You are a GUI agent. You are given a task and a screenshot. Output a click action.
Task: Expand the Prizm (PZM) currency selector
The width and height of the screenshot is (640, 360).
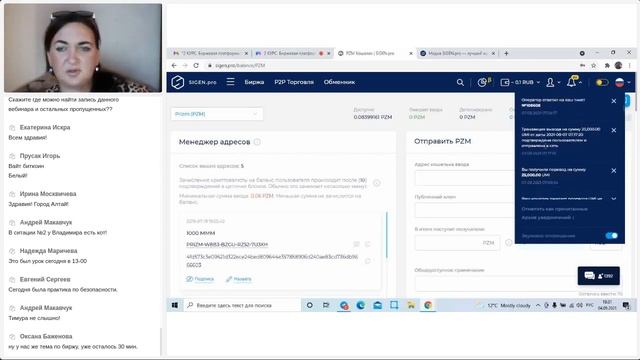217,114
